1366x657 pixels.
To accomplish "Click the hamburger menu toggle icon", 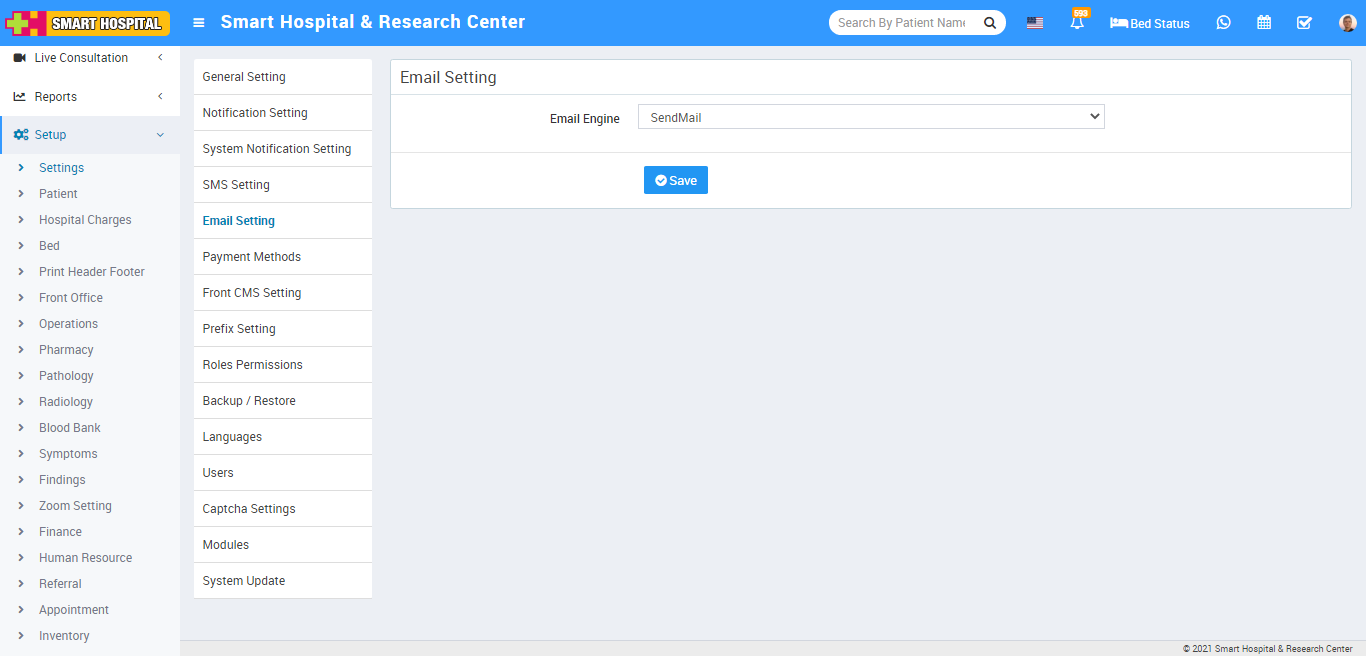I will click(x=199, y=23).
